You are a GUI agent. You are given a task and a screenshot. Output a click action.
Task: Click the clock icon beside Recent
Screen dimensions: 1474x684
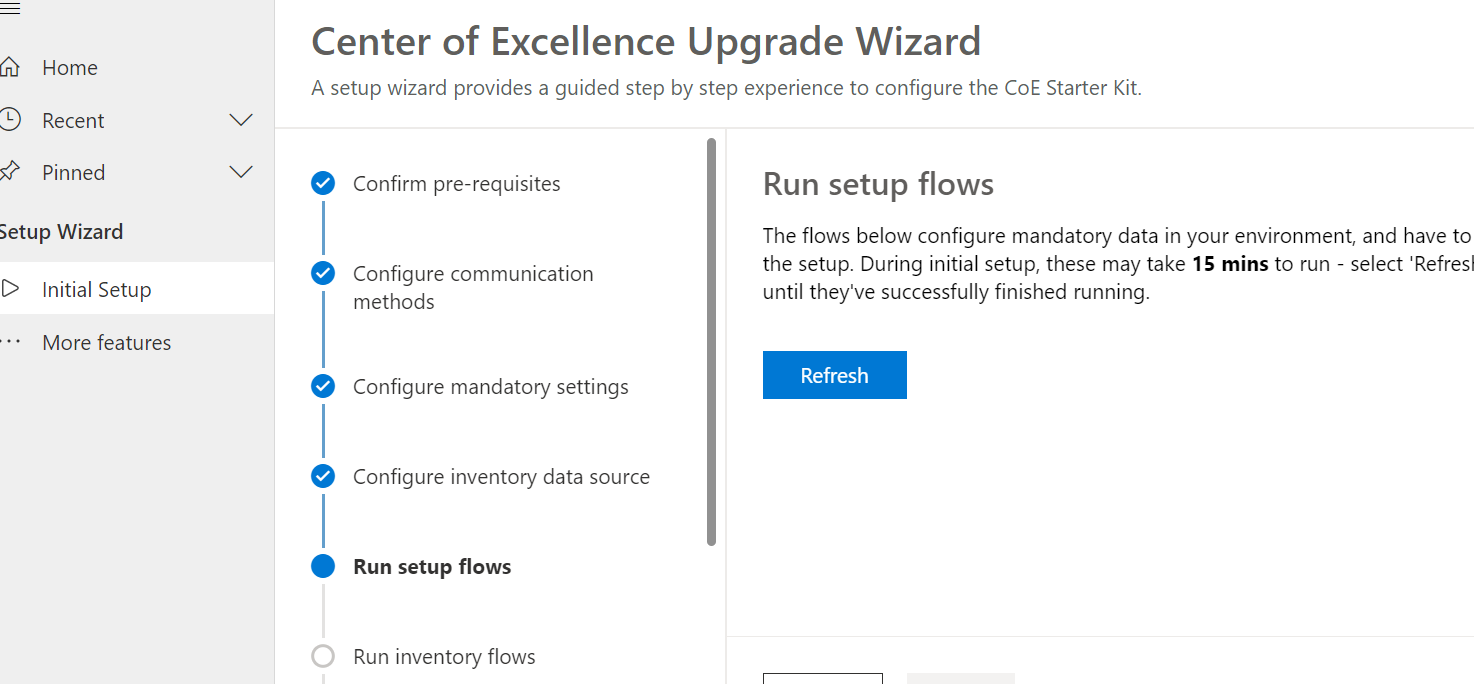(x=9, y=119)
